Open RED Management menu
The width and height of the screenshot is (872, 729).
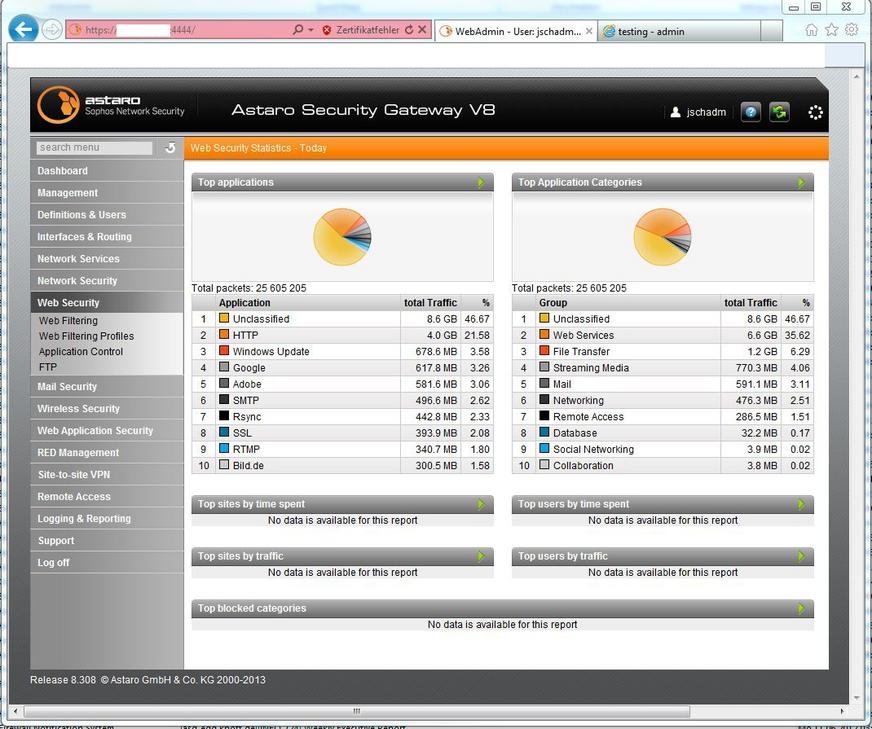[106, 453]
